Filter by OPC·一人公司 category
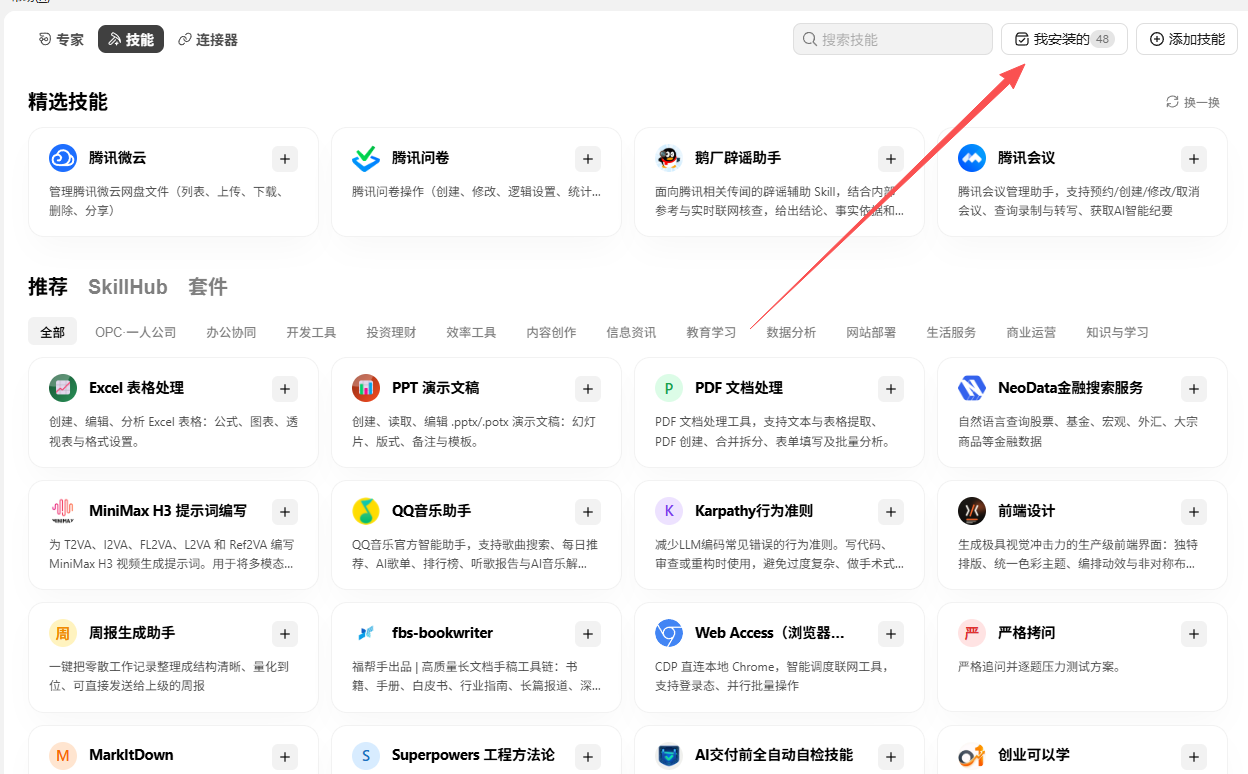The height and width of the screenshot is (774, 1248). pyautogui.click(x=136, y=332)
